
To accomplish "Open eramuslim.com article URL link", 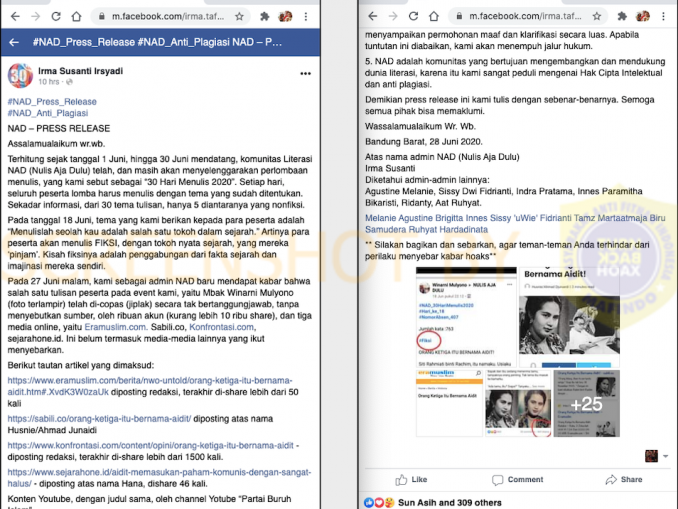I will coord(150,386).
